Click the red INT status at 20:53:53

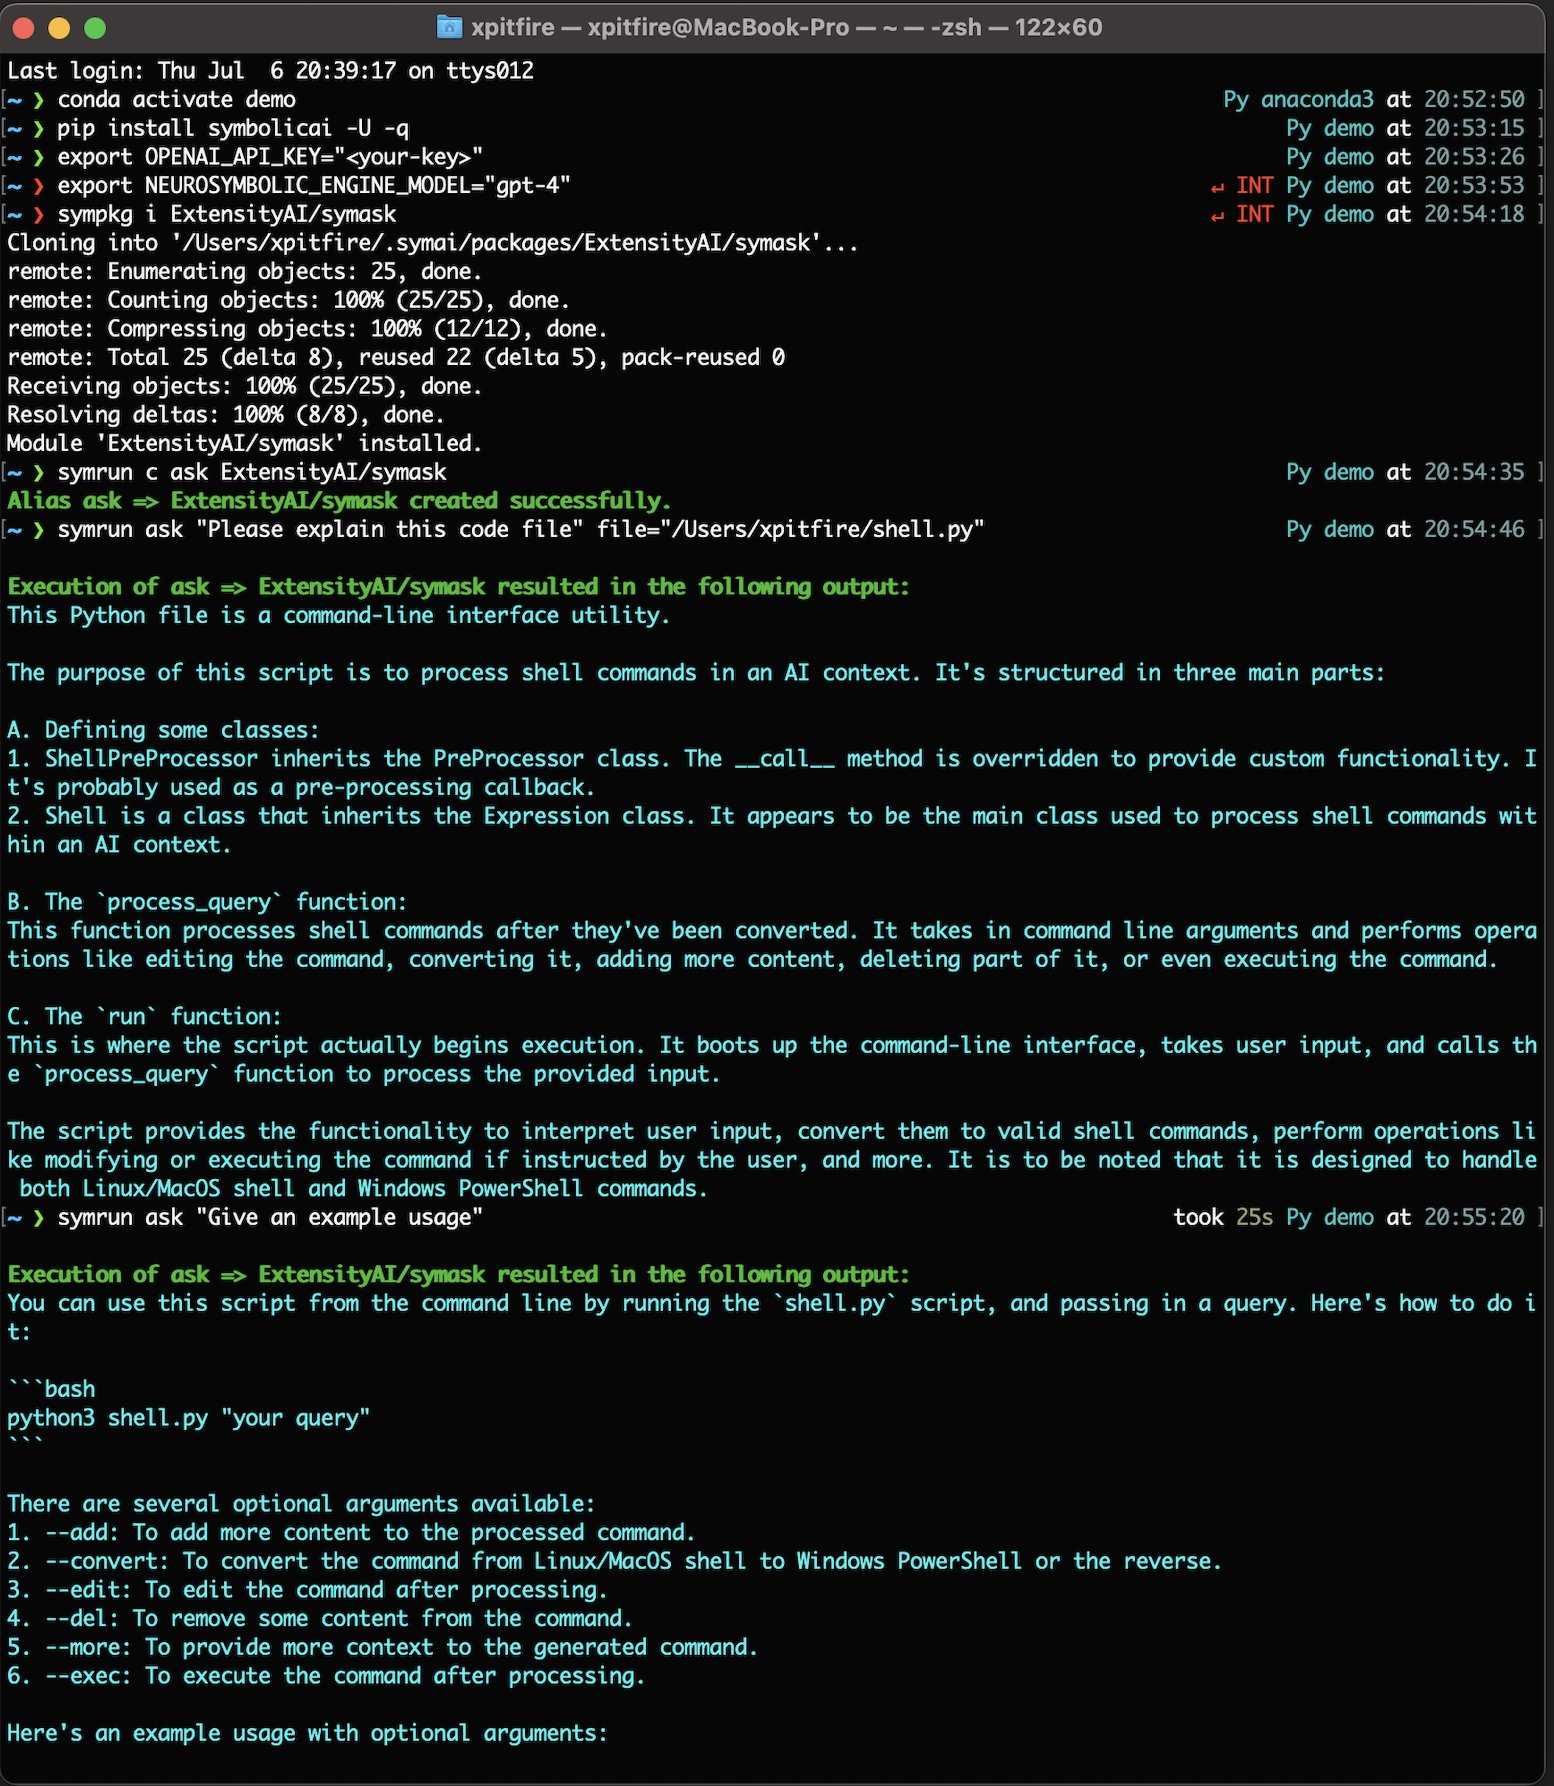(x=1254, y=186)
